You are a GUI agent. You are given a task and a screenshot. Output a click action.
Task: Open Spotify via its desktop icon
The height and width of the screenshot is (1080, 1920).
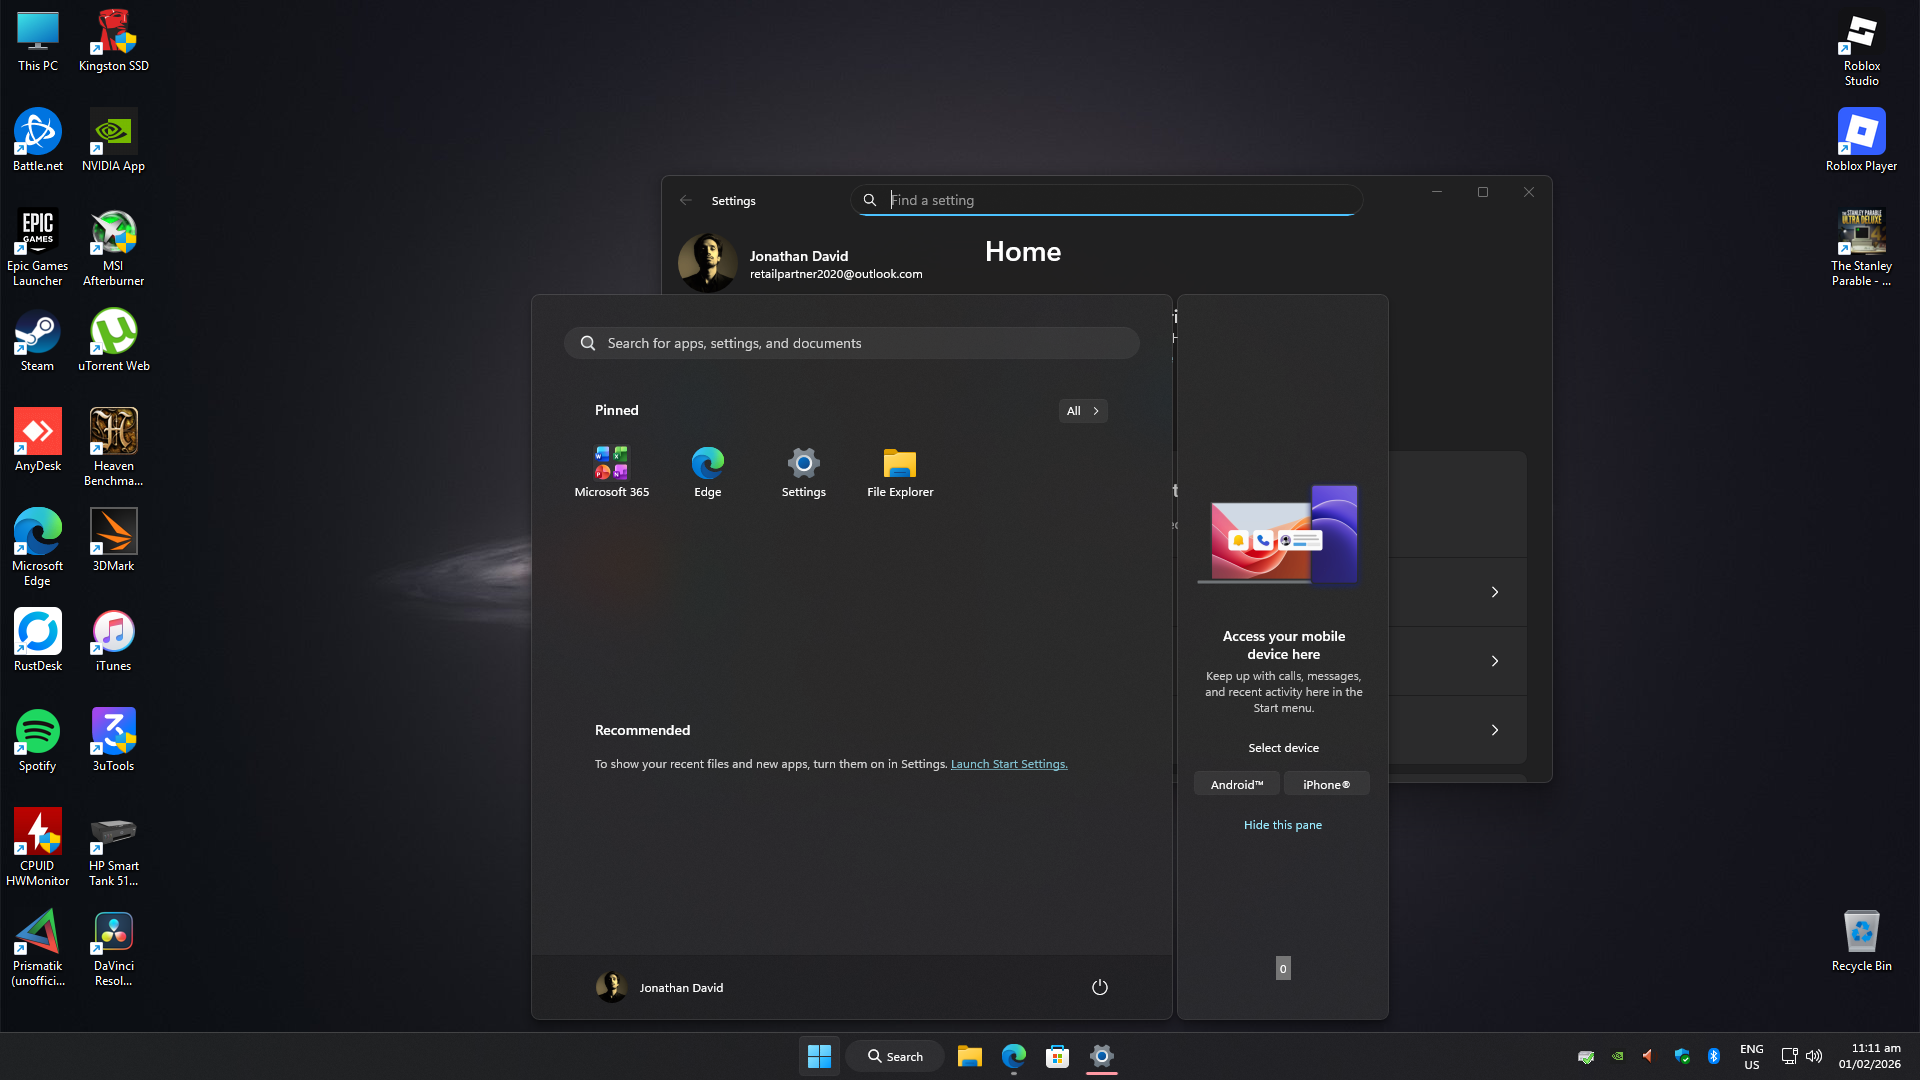point(37,731)
